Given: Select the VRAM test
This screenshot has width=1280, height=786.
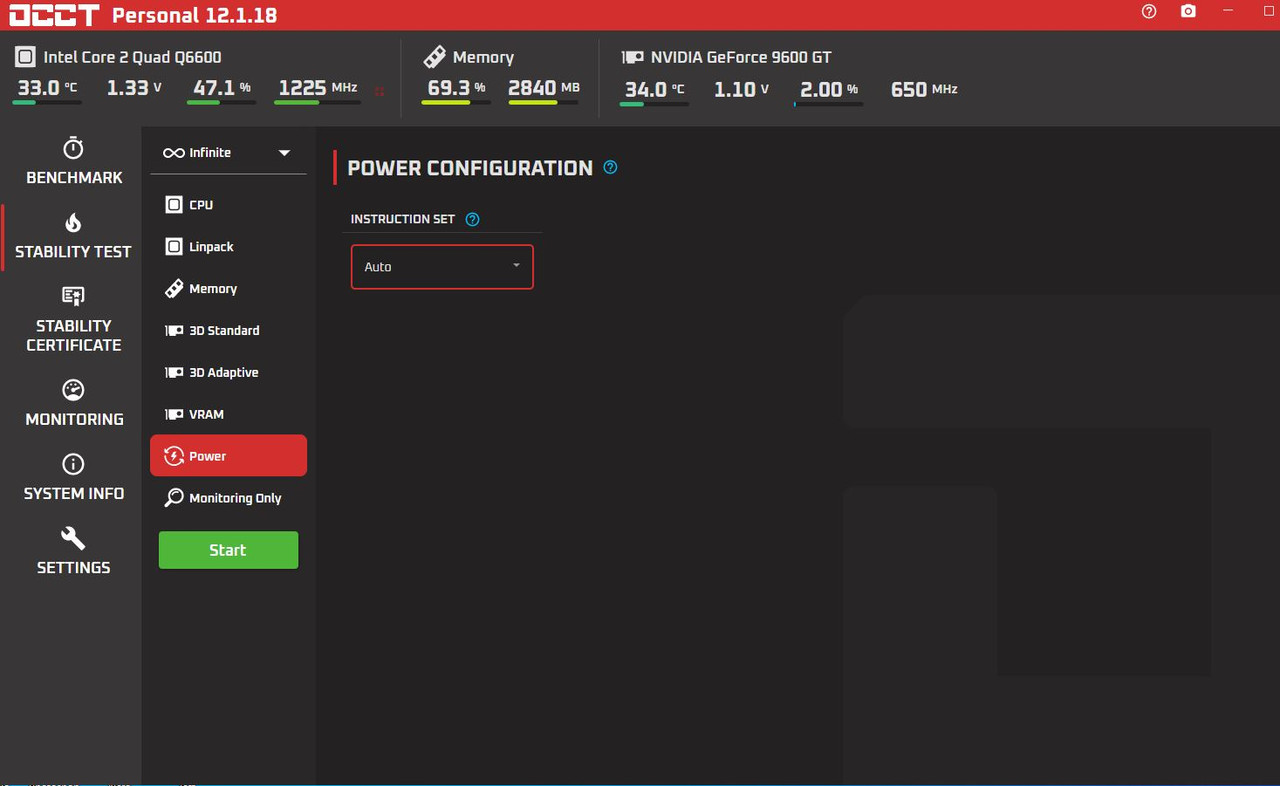Looking at the screenshot, I should 229,414.
